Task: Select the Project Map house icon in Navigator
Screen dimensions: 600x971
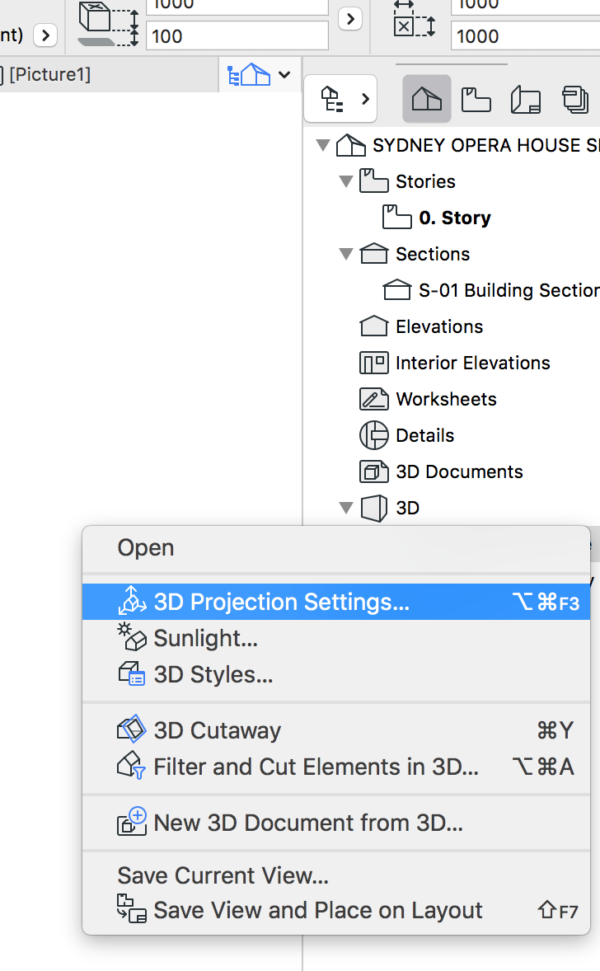Action: coord(427,99)
